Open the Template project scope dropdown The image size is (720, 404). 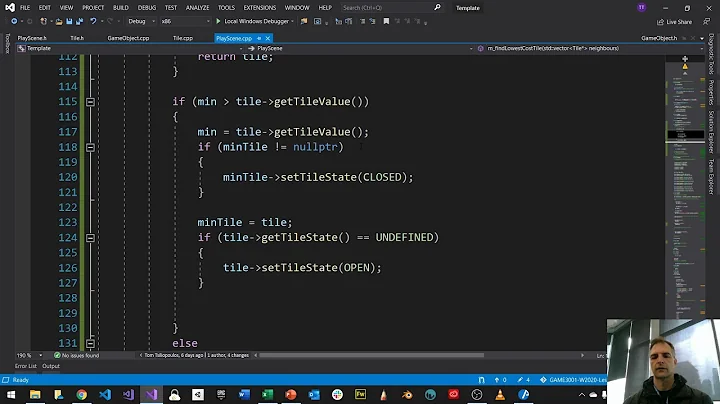pos(130,48)
